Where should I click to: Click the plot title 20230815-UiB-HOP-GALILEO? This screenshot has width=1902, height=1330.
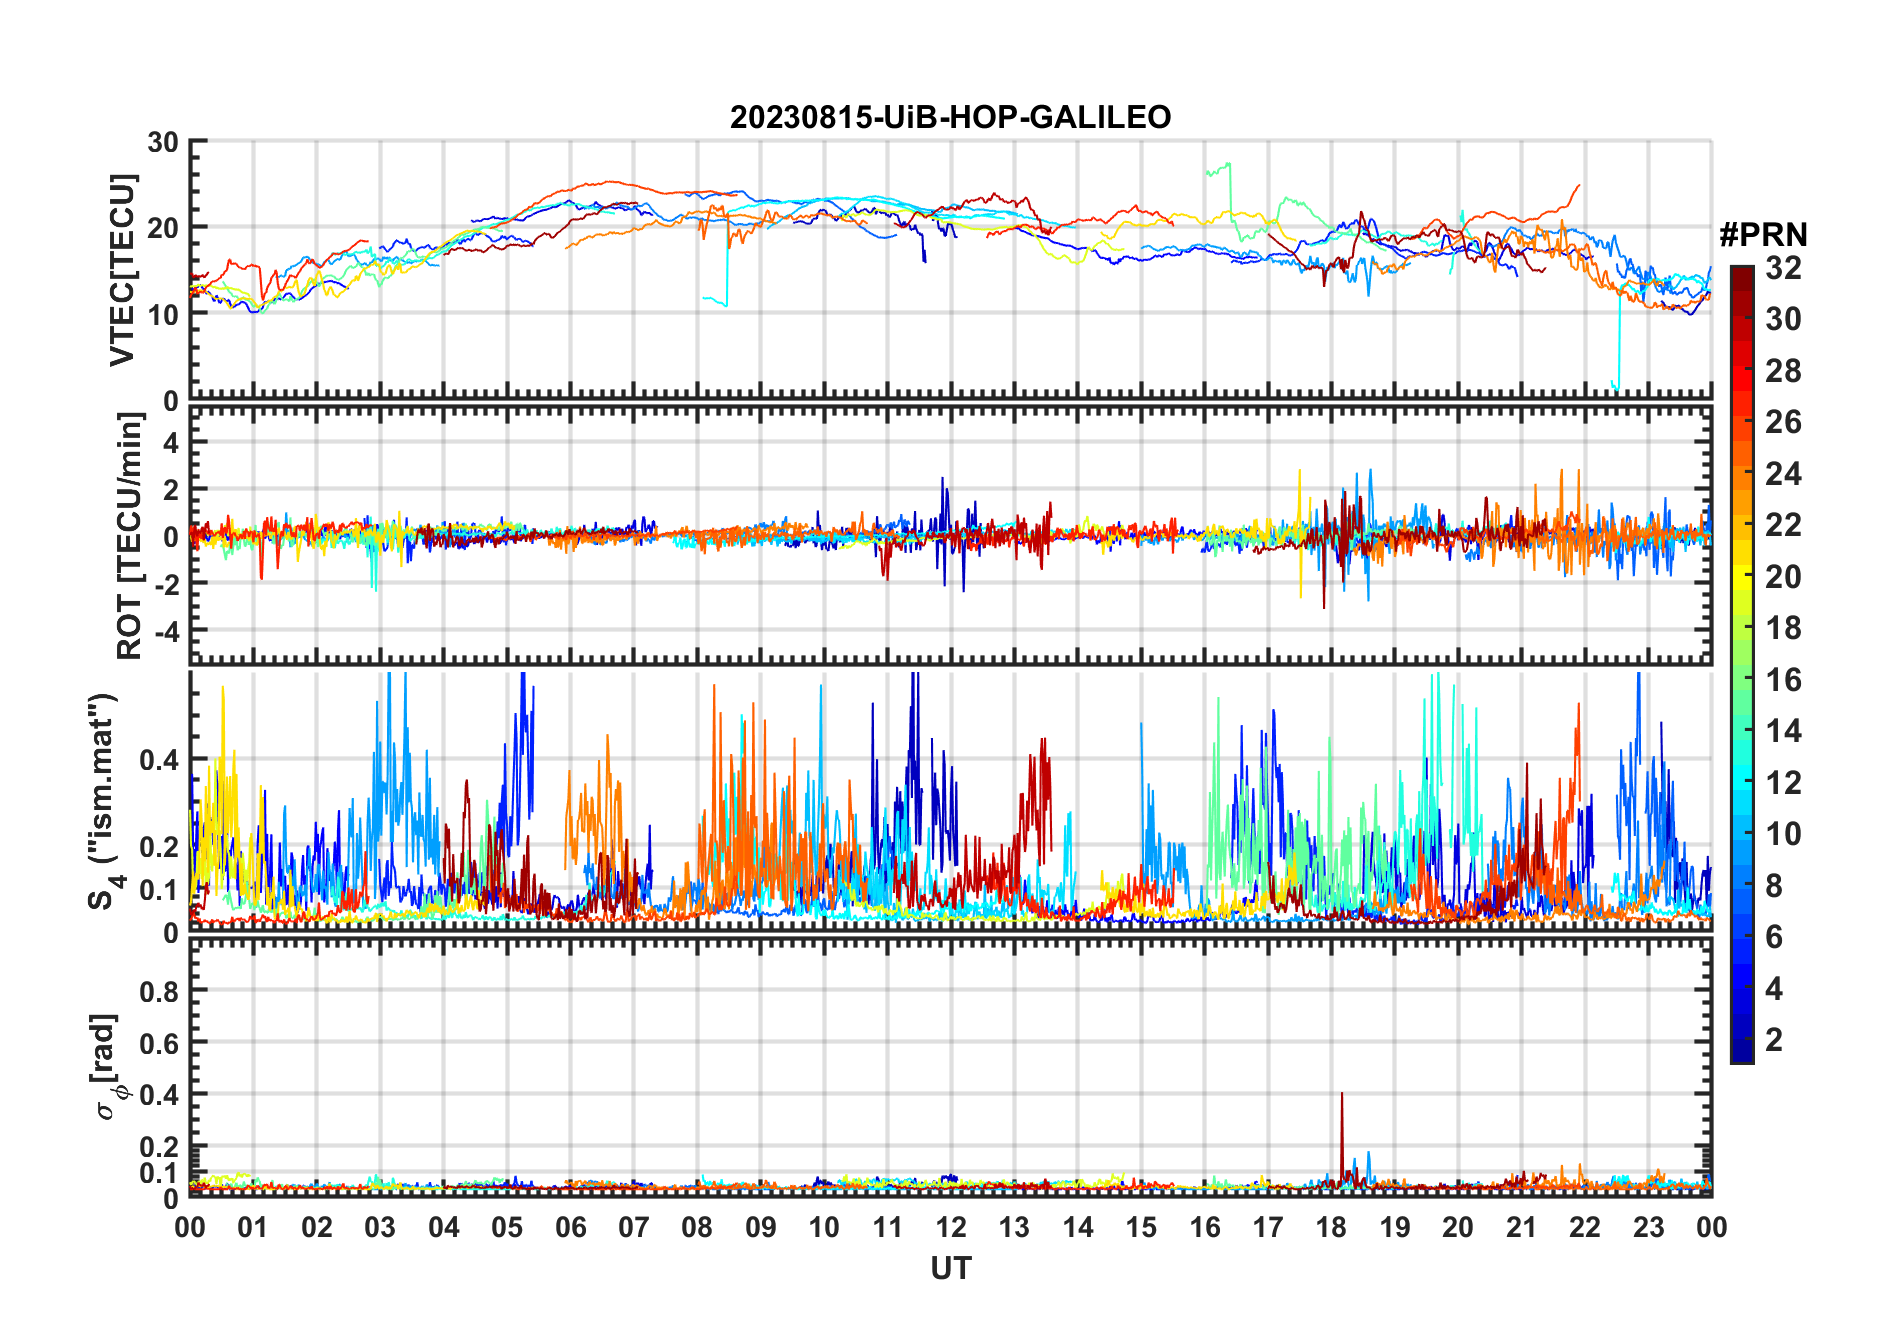(950, 118)
